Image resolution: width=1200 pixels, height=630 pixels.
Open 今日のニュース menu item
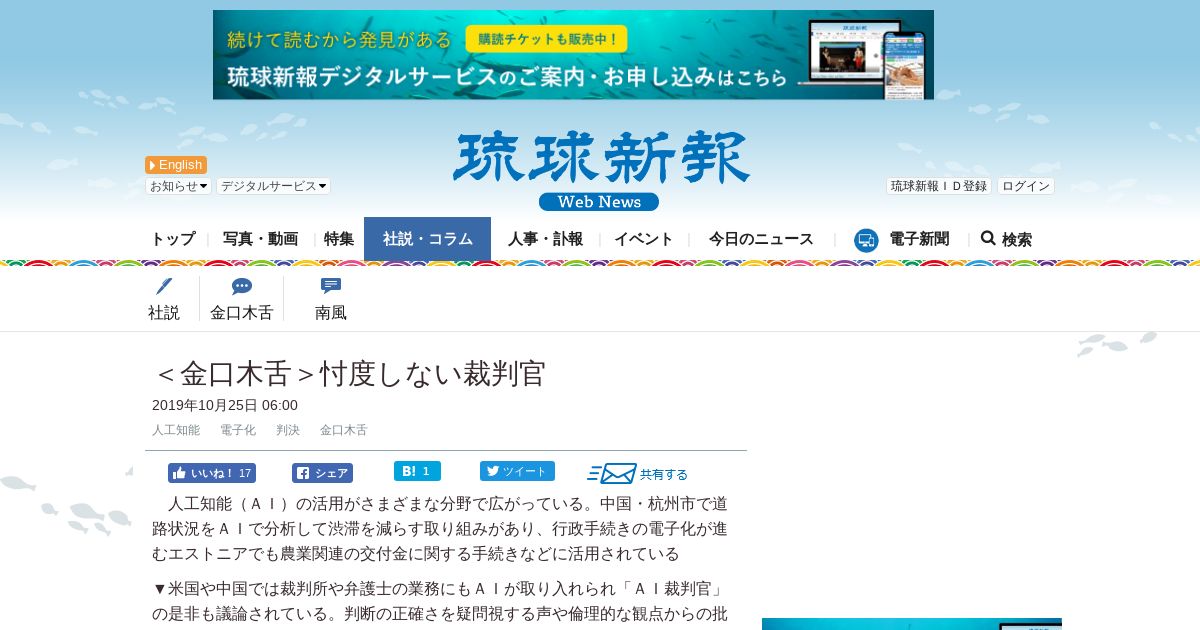point(761,239)
